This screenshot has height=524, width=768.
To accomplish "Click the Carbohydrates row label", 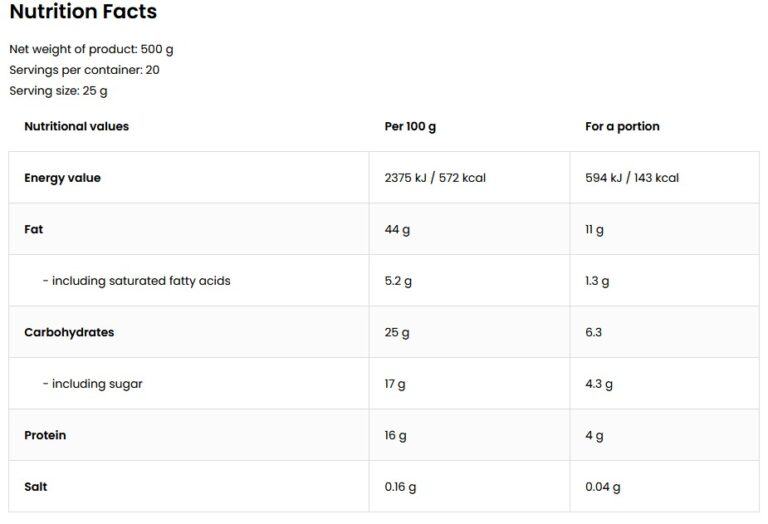I will (69, 332).
